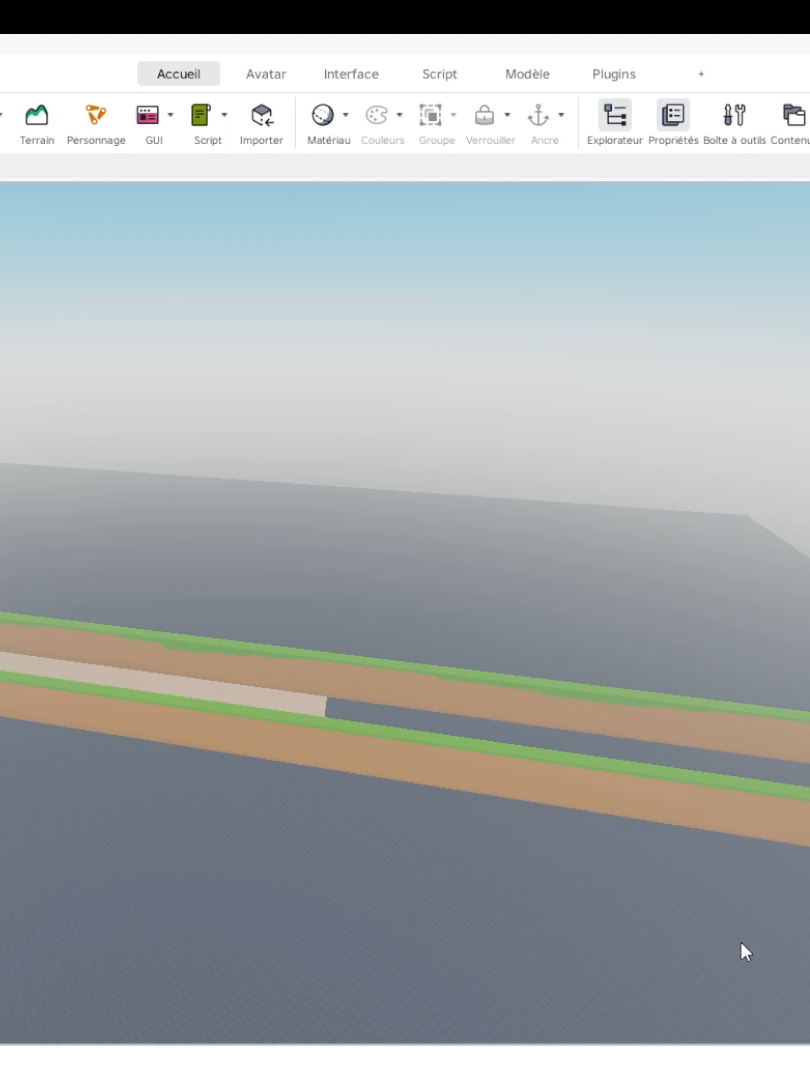Click the Personnage character icon
This screenshot has height=1080, width=810.
point(96,115)
